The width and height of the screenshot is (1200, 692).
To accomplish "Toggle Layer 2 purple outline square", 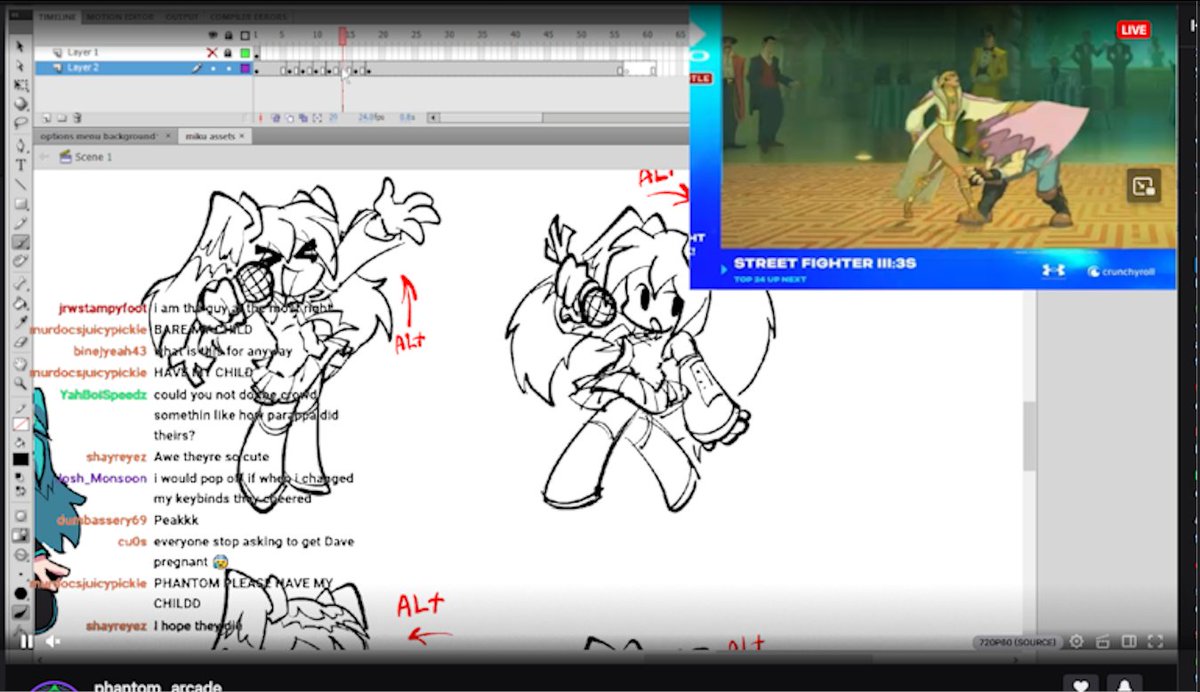I will 245,68.
